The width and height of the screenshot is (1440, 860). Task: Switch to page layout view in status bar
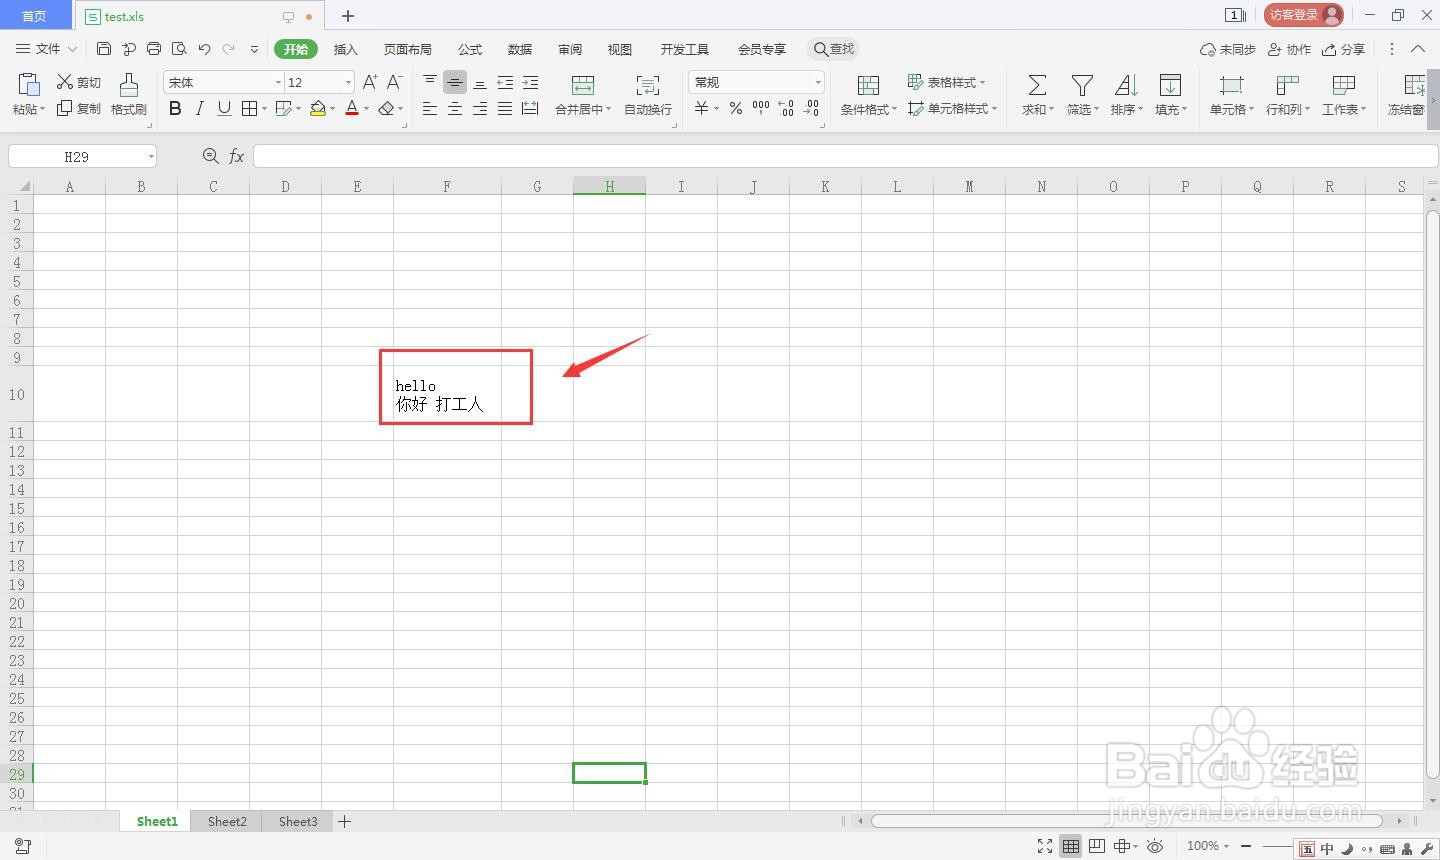pyautogui.click(x=1097, y=846)
